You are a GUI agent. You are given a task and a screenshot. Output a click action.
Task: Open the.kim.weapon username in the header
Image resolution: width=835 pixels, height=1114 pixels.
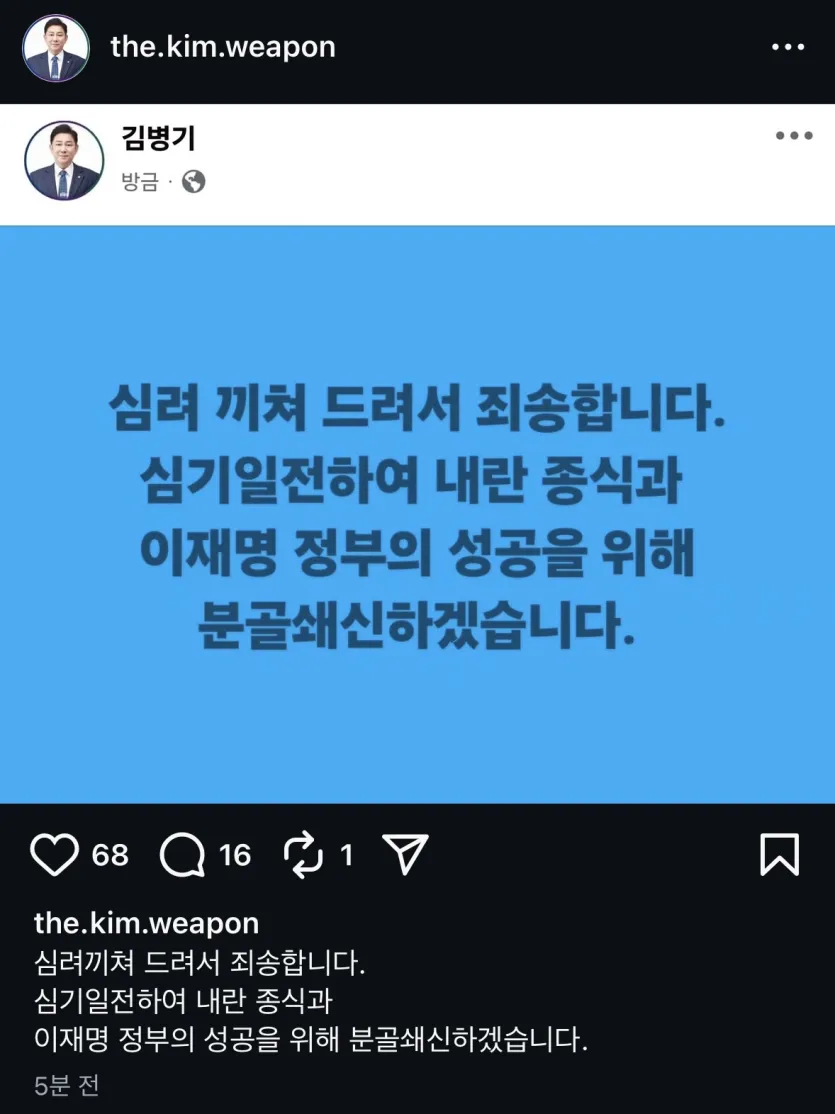pyautogui.click(x=222, y=47)
